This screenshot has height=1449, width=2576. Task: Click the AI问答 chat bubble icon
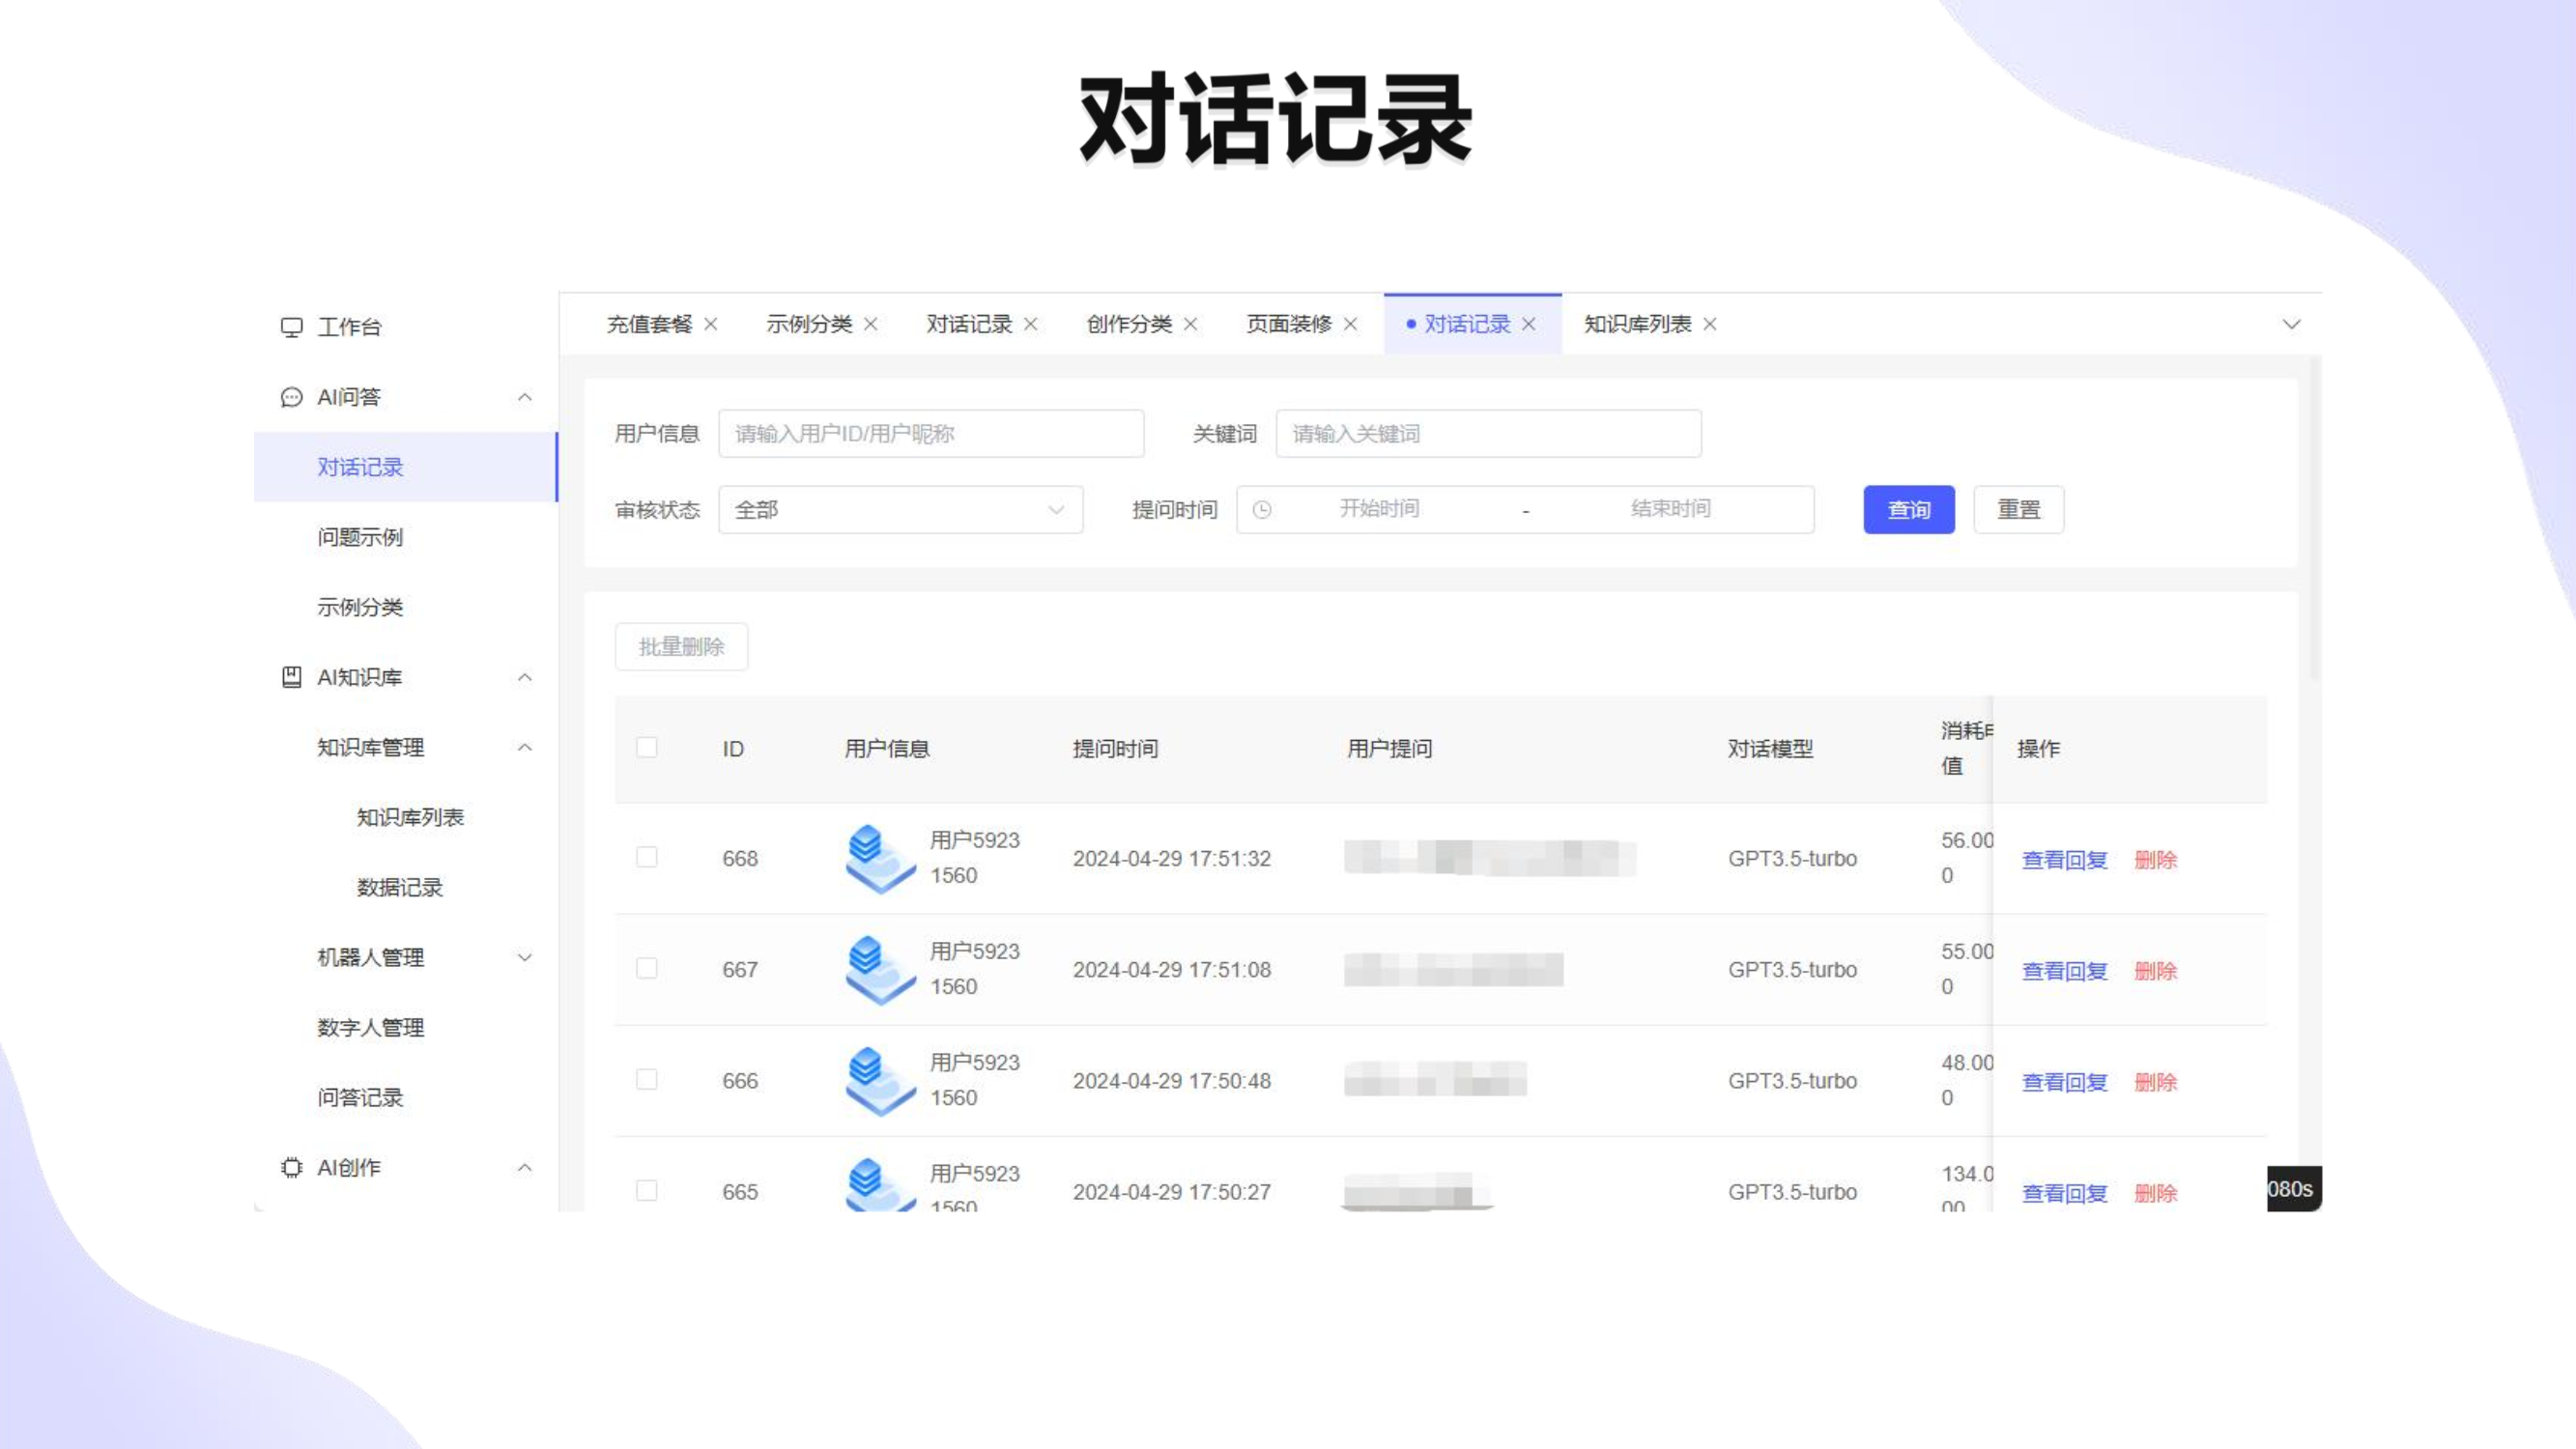point(291,397)
